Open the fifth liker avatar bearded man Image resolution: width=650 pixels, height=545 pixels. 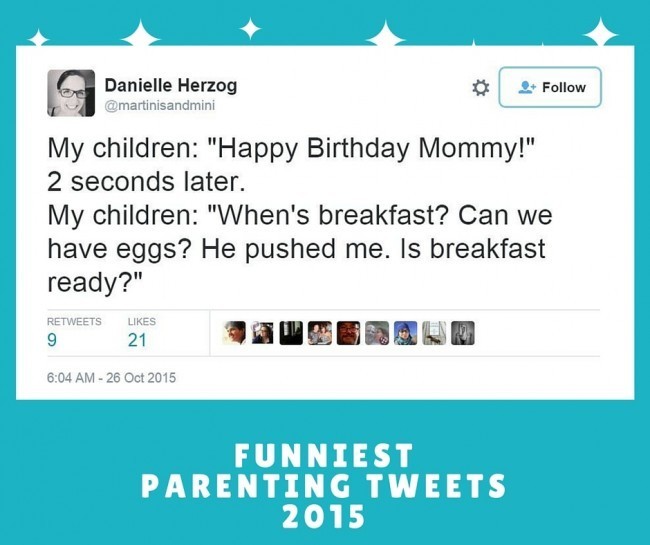tap(348, 333)
